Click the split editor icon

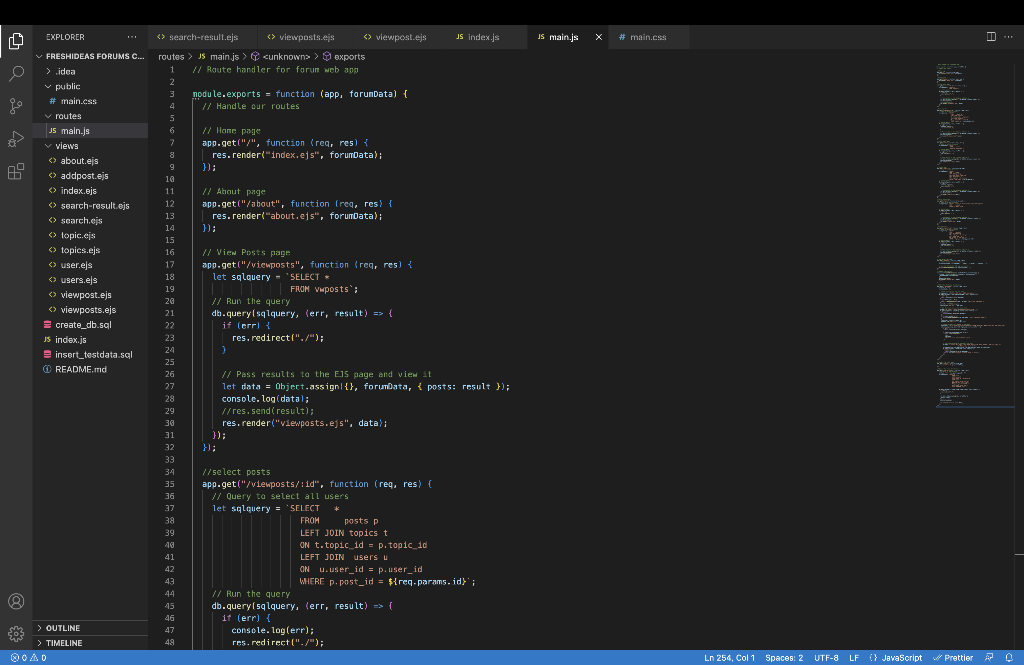point(991,37)
